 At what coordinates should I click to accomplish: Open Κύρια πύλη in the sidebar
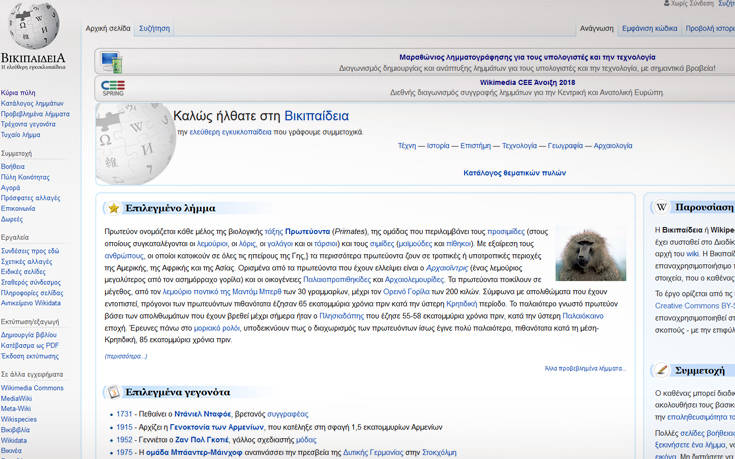(18, 93)
